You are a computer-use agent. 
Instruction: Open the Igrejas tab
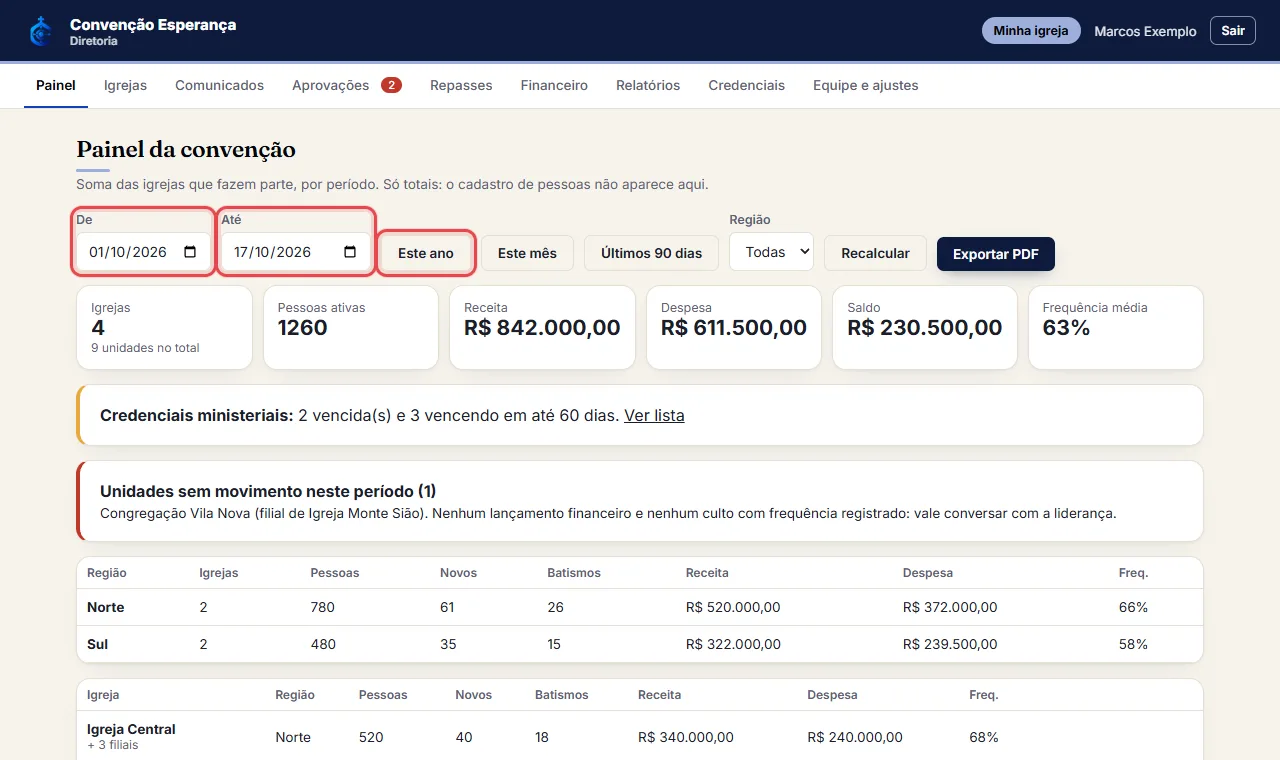[125, 85]
